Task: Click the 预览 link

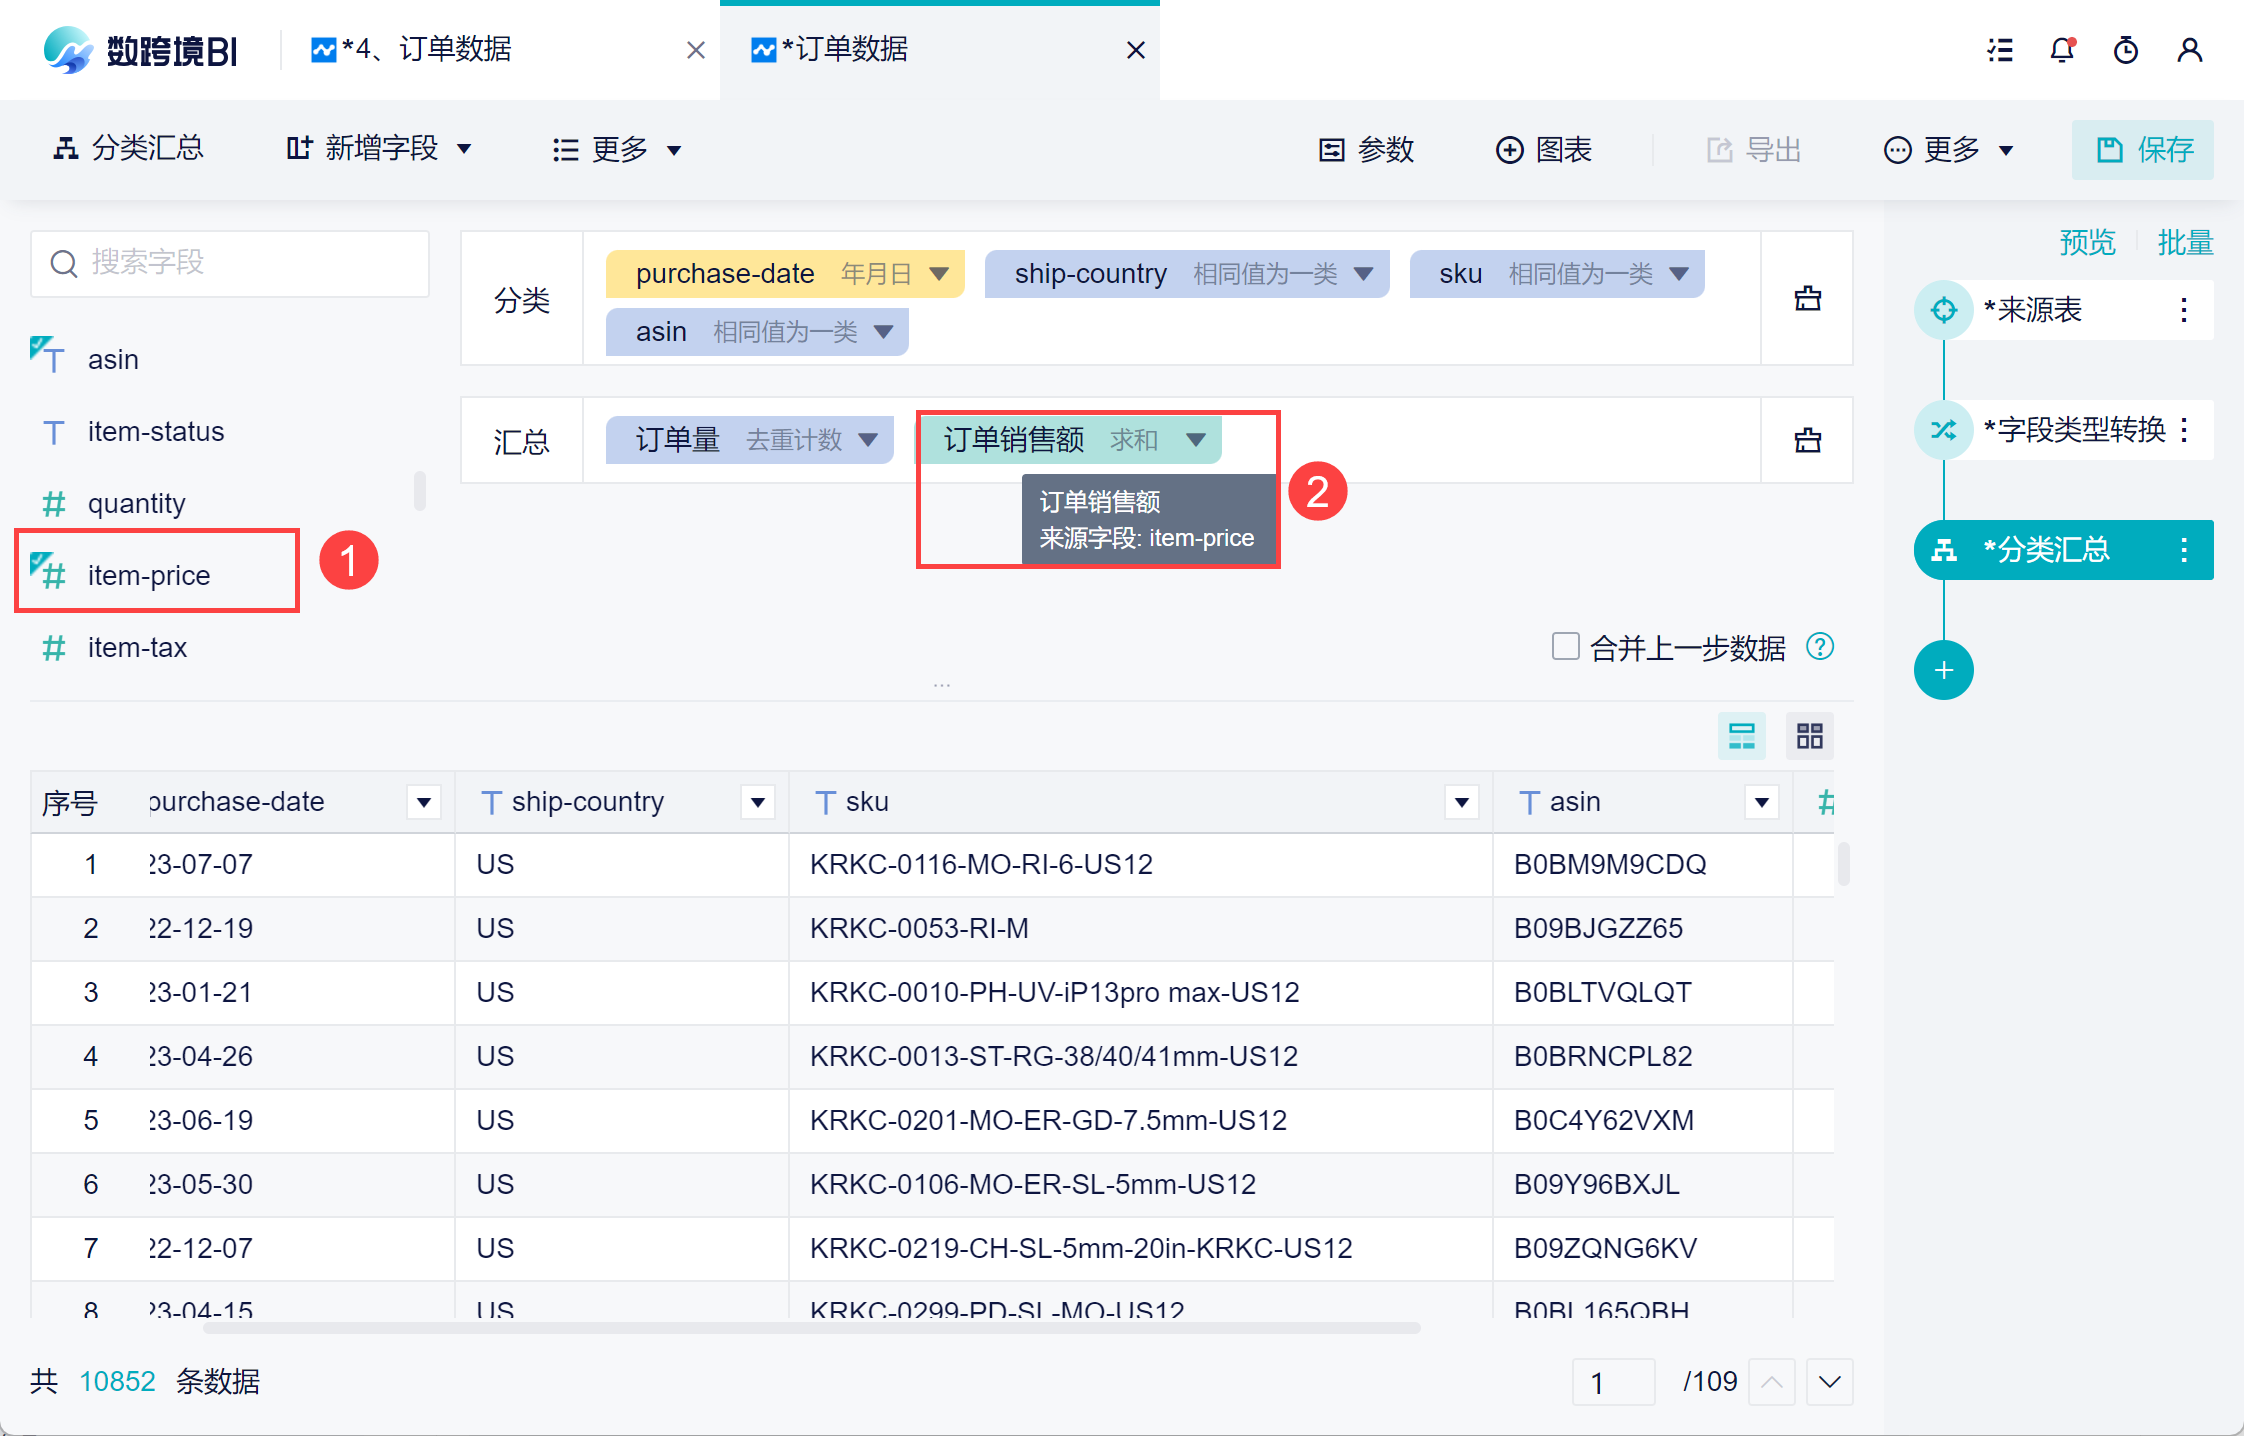Action: [x=2087, y=243]
